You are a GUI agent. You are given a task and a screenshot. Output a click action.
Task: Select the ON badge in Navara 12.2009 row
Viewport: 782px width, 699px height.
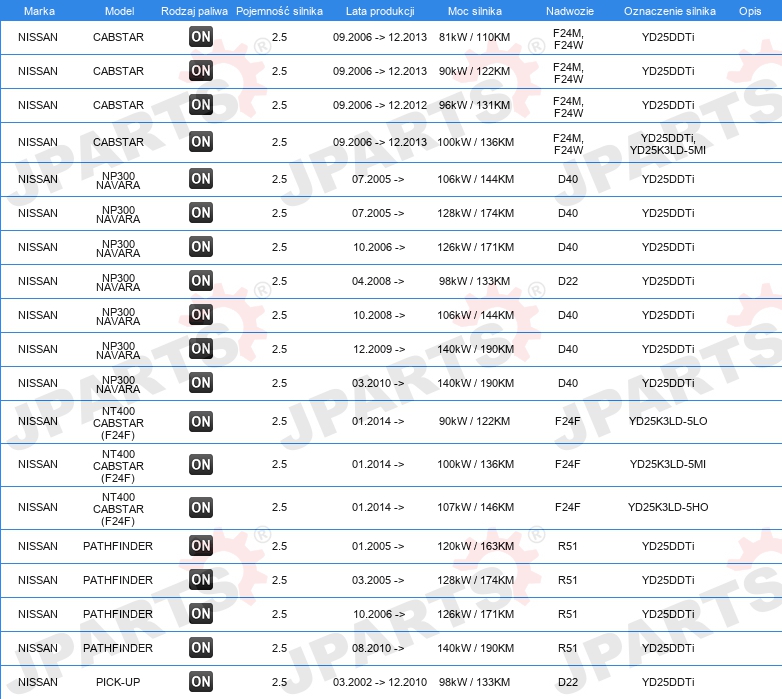point(201,348)
